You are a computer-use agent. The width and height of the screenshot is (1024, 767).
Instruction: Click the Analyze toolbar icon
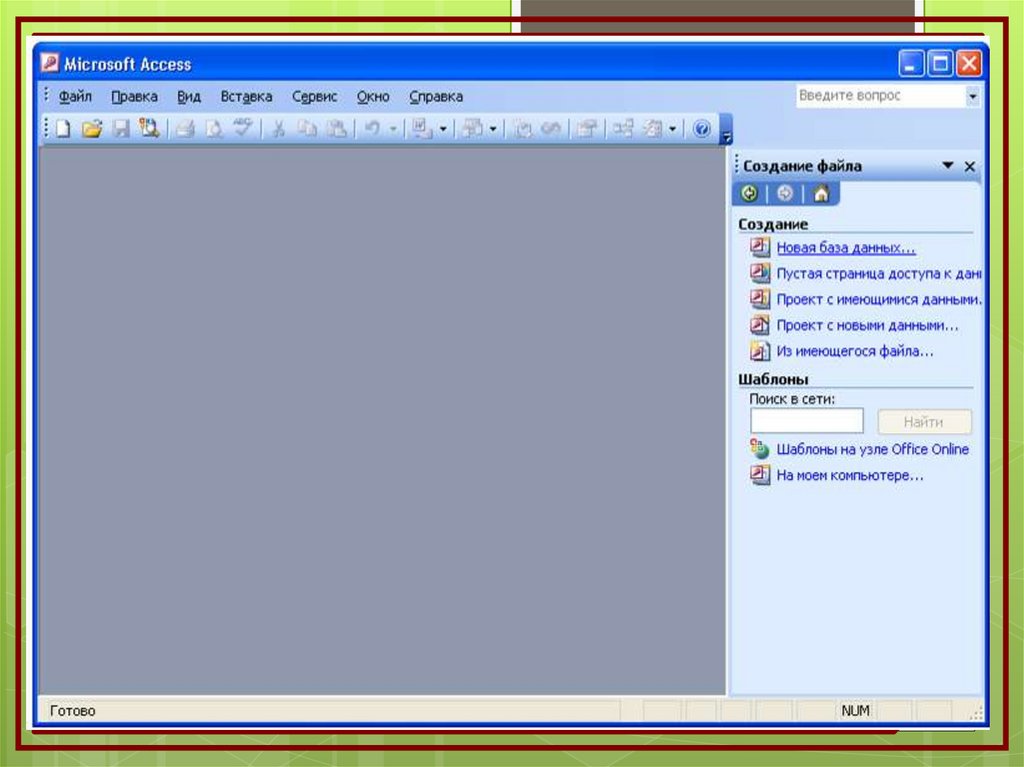click(472, 129)
